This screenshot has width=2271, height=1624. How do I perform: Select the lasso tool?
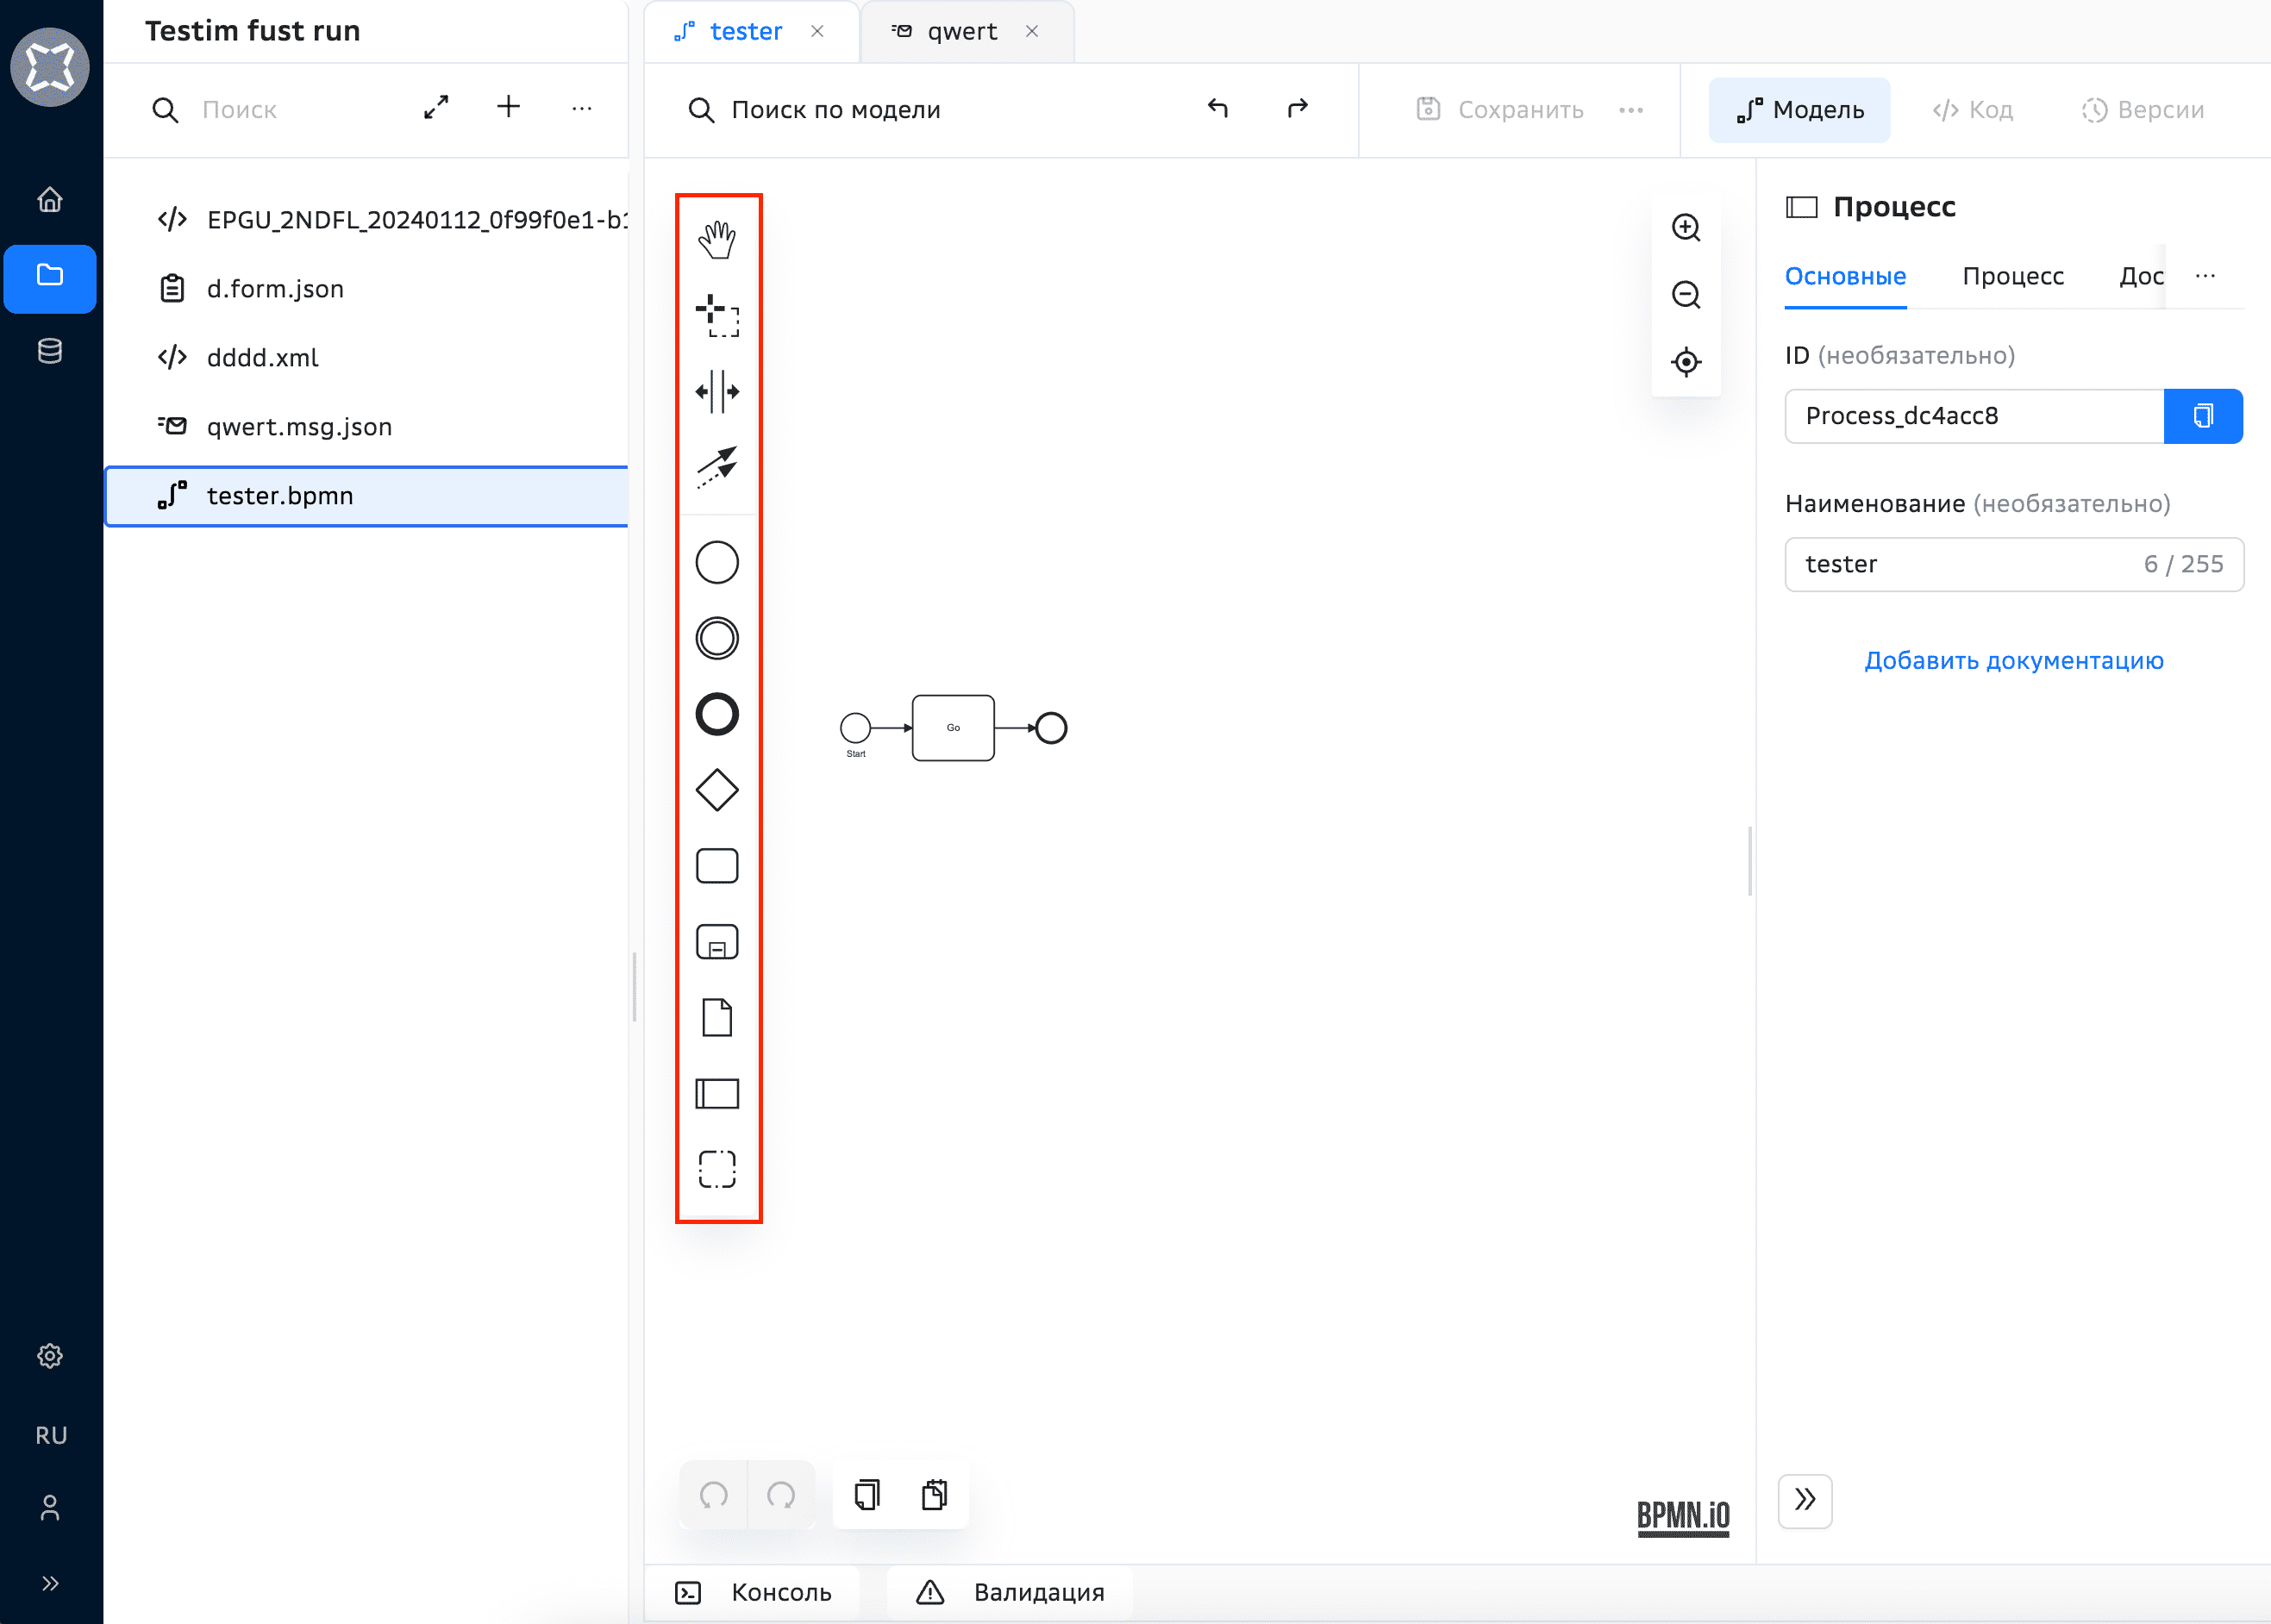tap(716, 315)
